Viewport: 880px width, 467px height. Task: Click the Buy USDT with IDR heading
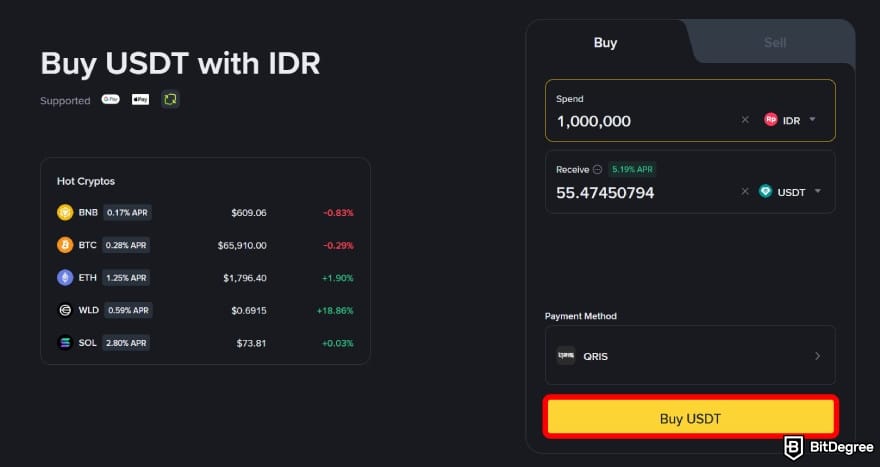click(180, 63)
